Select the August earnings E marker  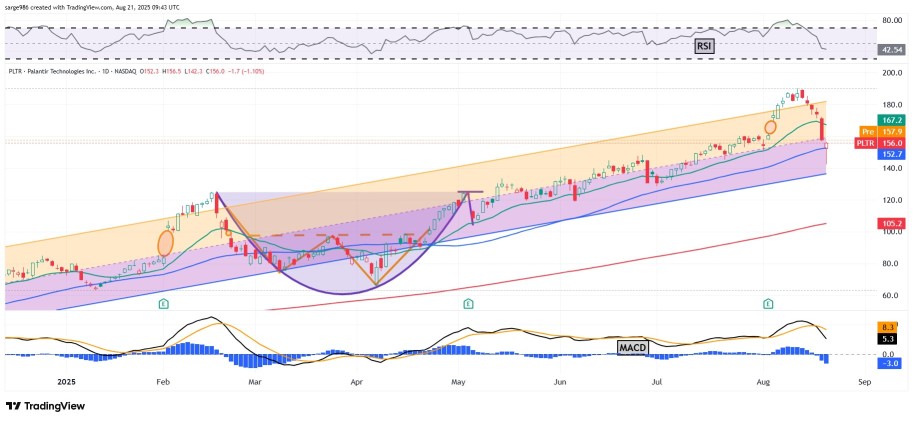tap(769, 303)
